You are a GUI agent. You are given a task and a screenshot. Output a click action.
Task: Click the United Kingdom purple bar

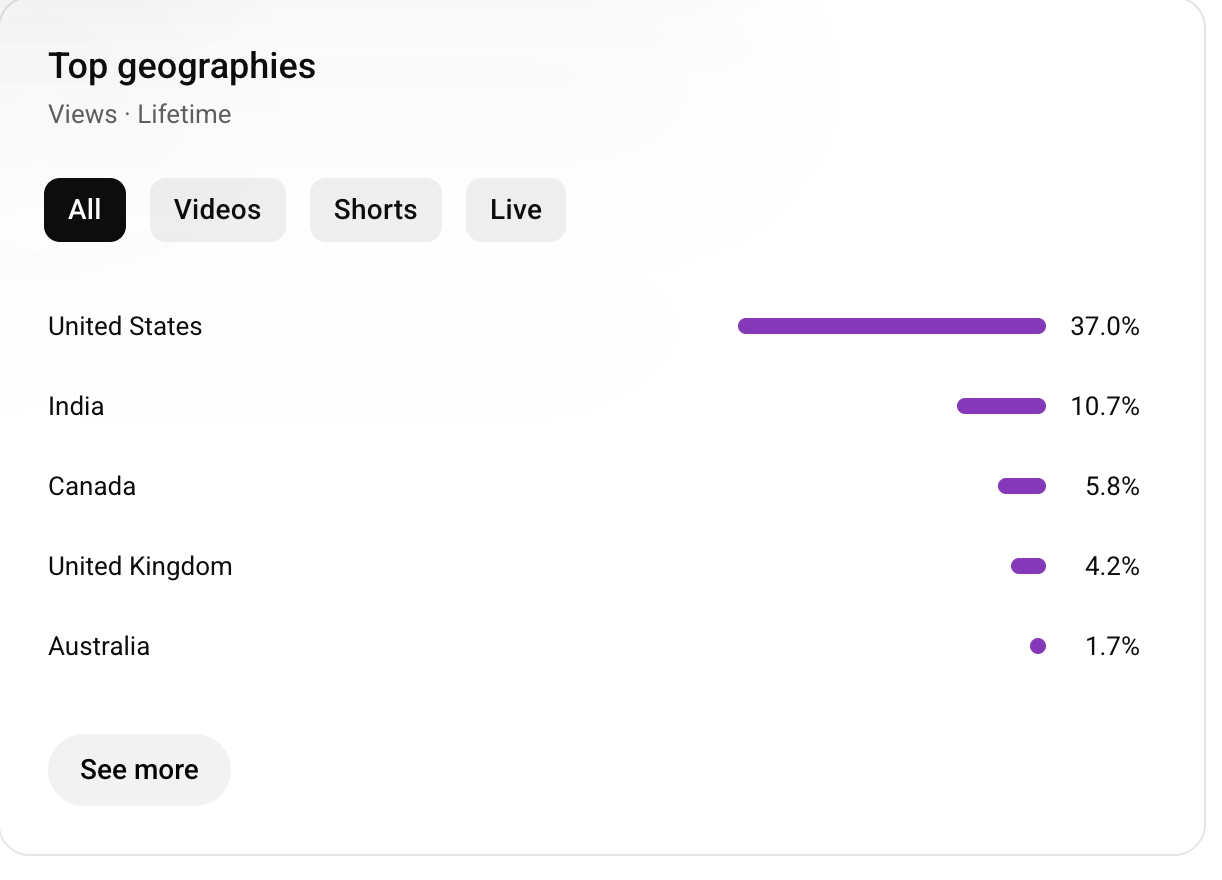point(1028,566)
